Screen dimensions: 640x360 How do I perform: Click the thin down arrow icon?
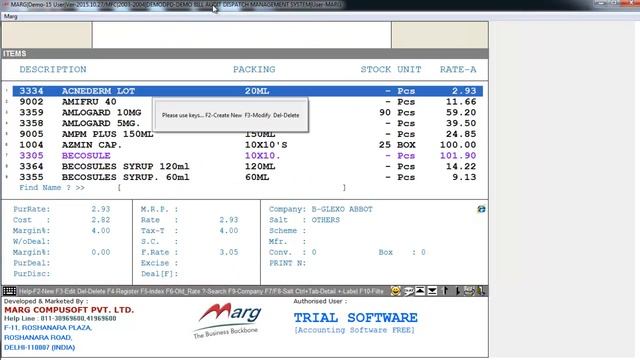(x=457, y=291)
